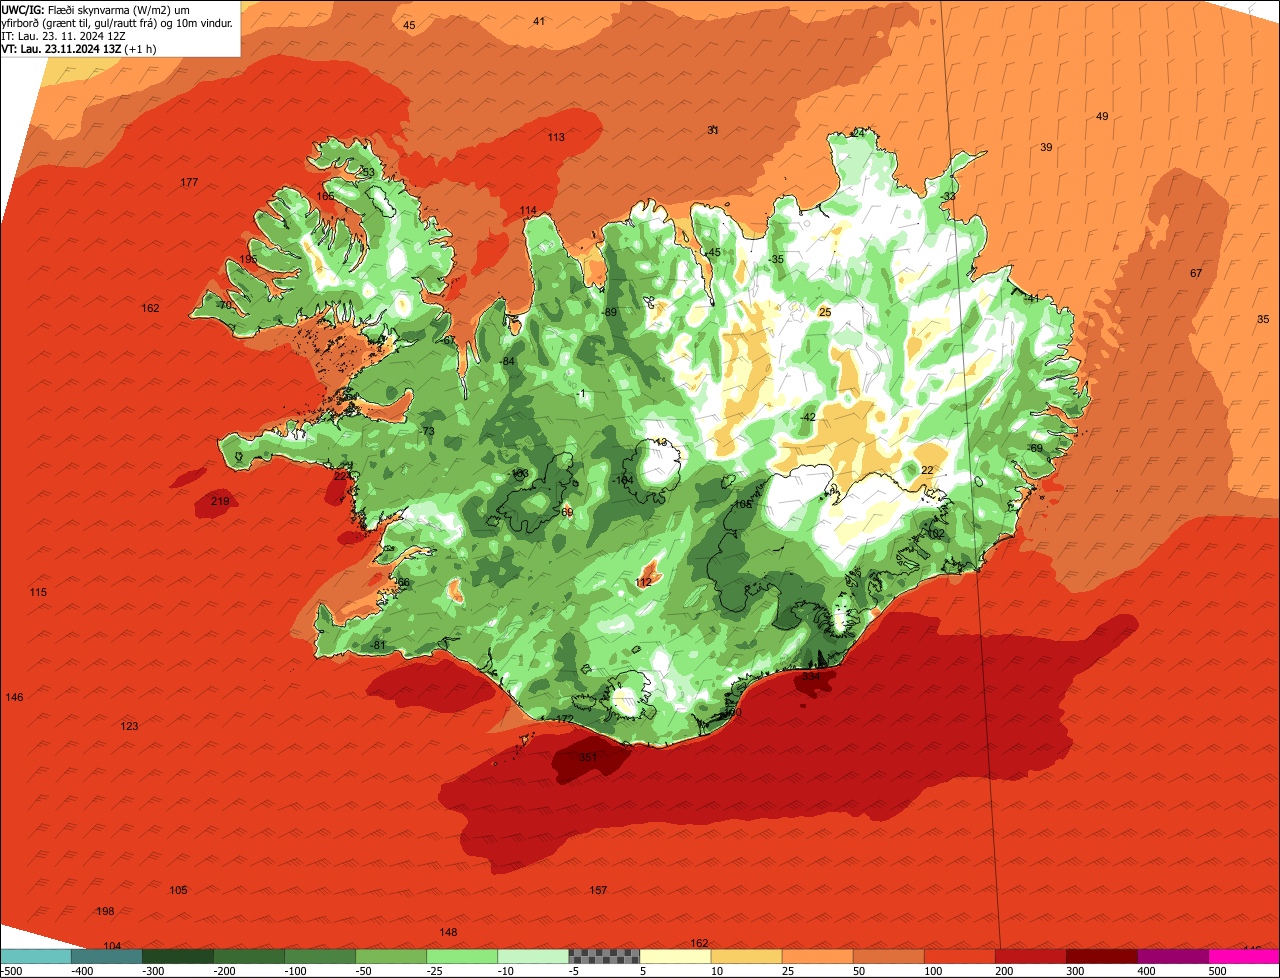Screen dimensions: 1280x978
Task: Click the legend swatch between -500 and -400
Action: pos(35,956)
